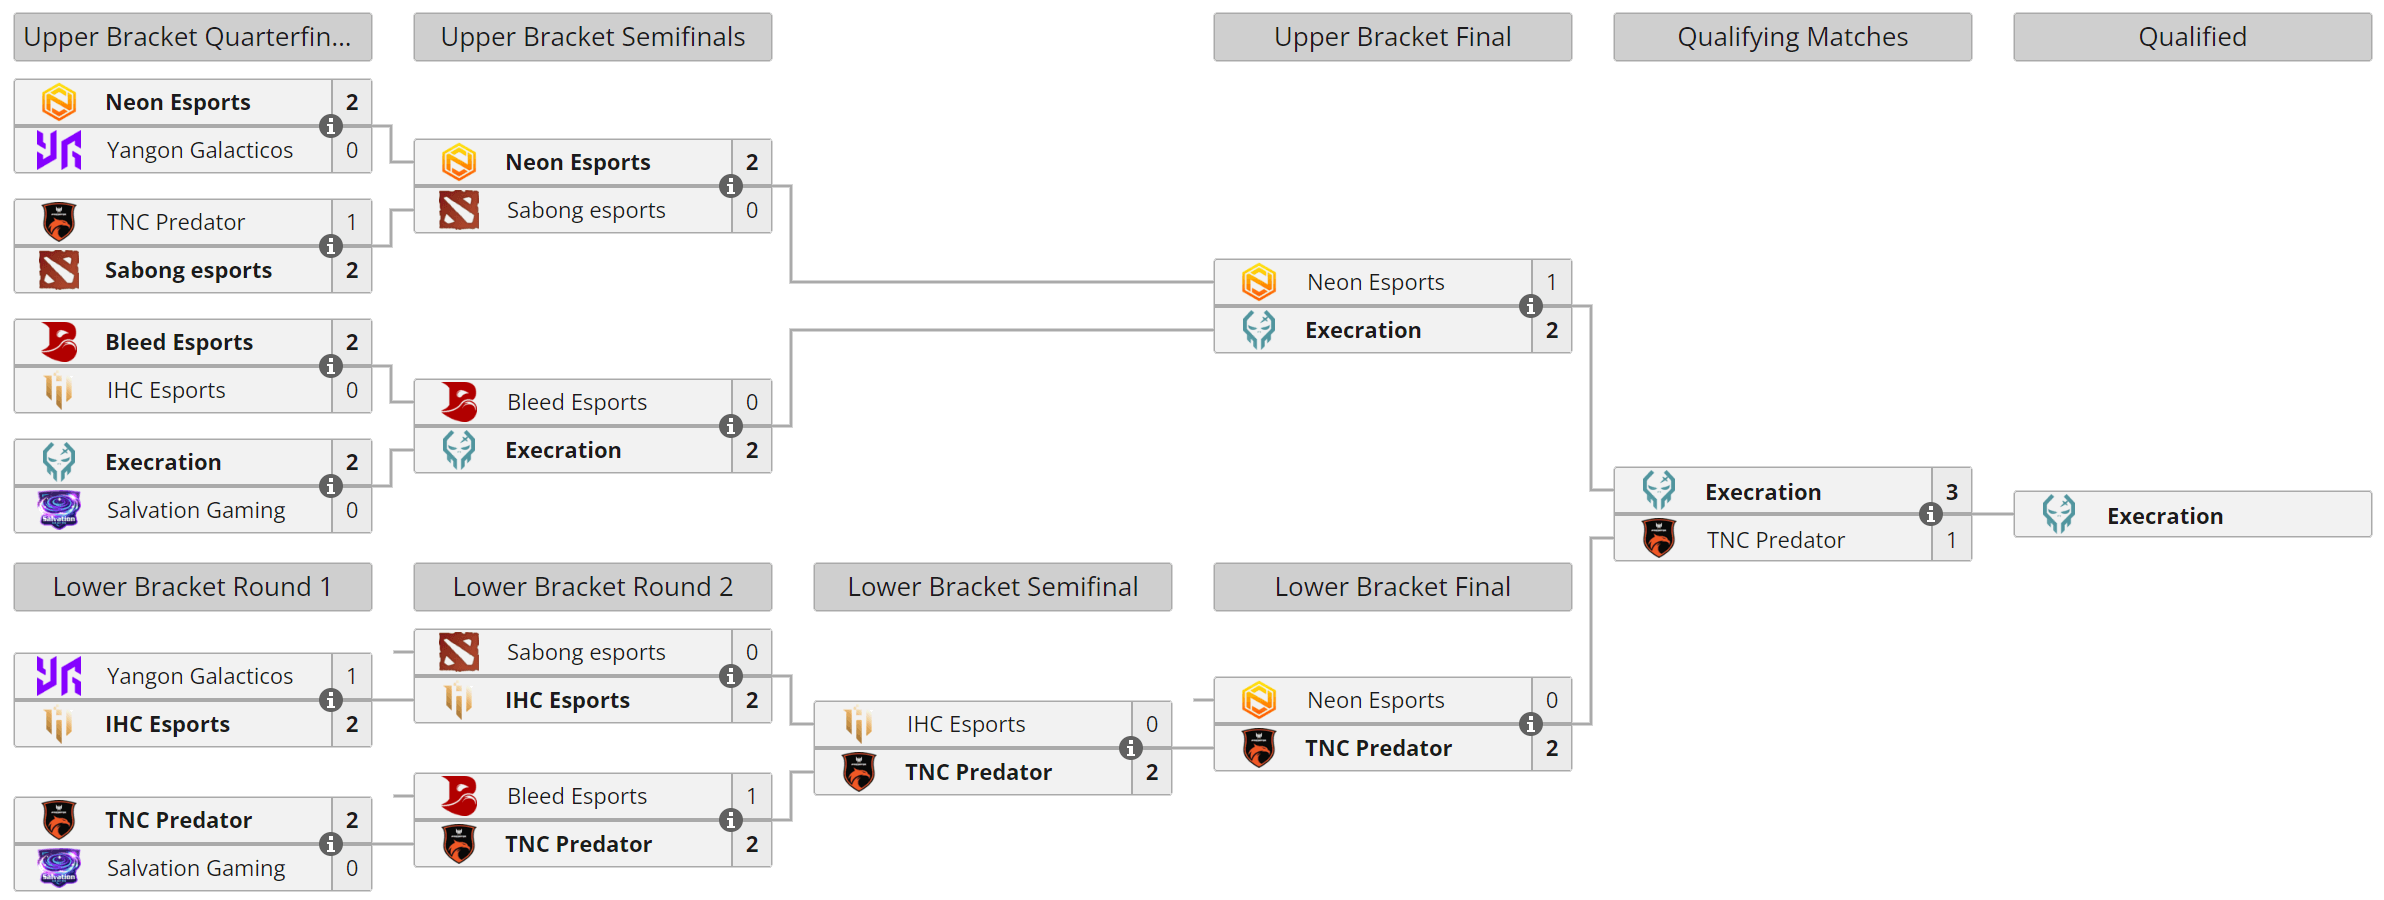Show details for Bleed Esports vs IHC Esports
The height and width of the screenshot is (900, 2384).
point(331,366)
